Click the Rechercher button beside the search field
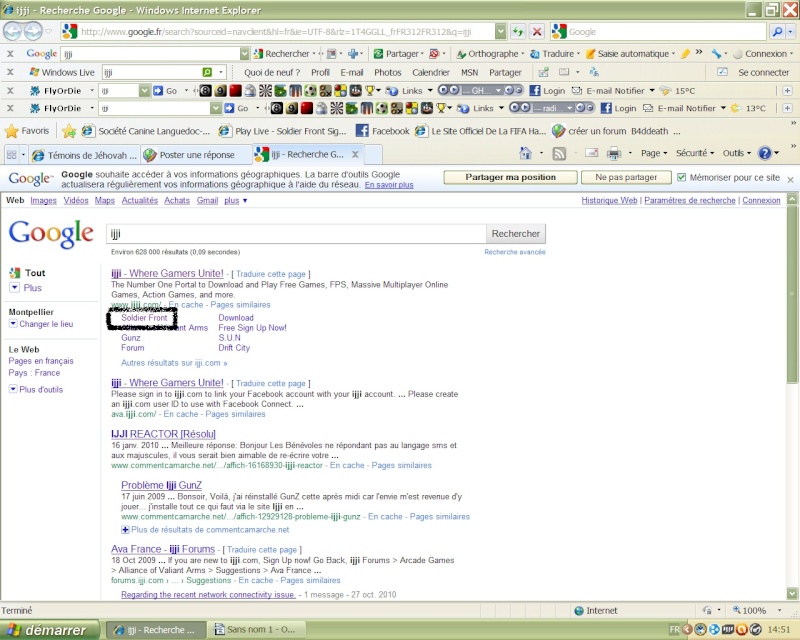 click(515, 234)
